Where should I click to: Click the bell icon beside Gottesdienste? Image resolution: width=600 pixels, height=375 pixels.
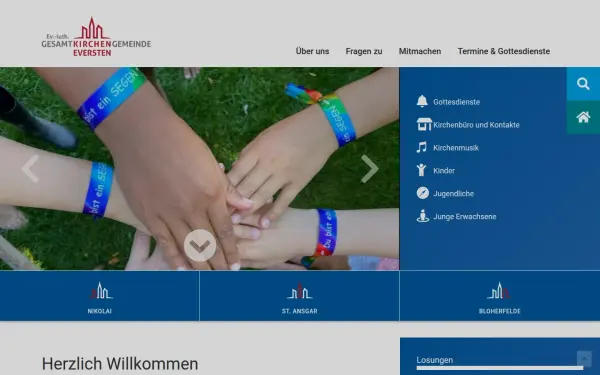point(422,101)
